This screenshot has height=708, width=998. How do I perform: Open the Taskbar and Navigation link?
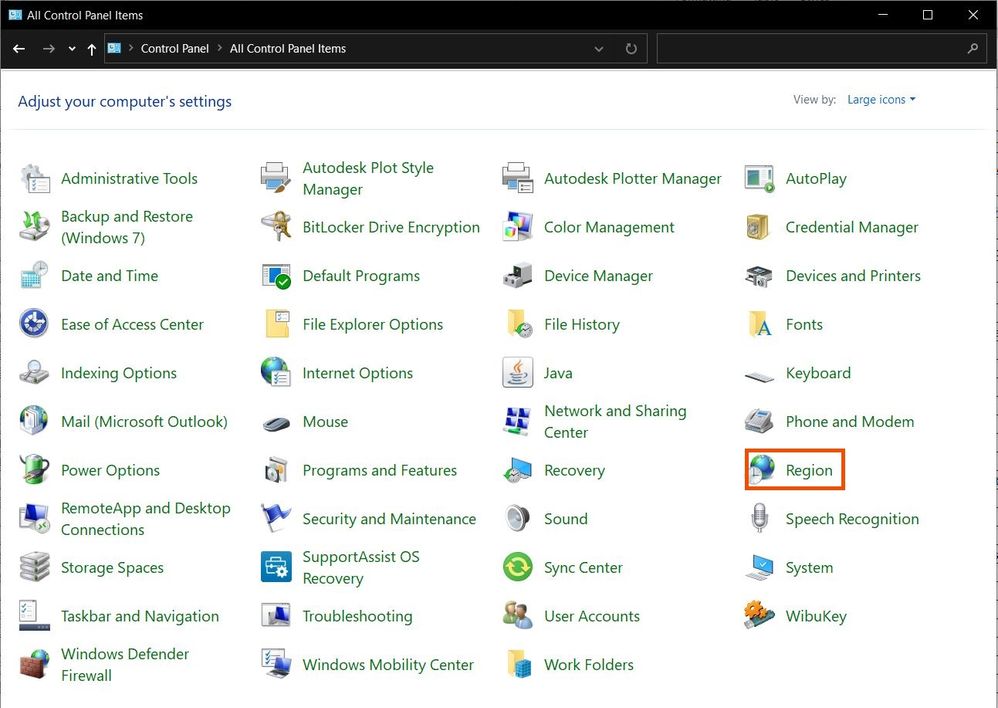pyautogui.click(x=140, y=616)
